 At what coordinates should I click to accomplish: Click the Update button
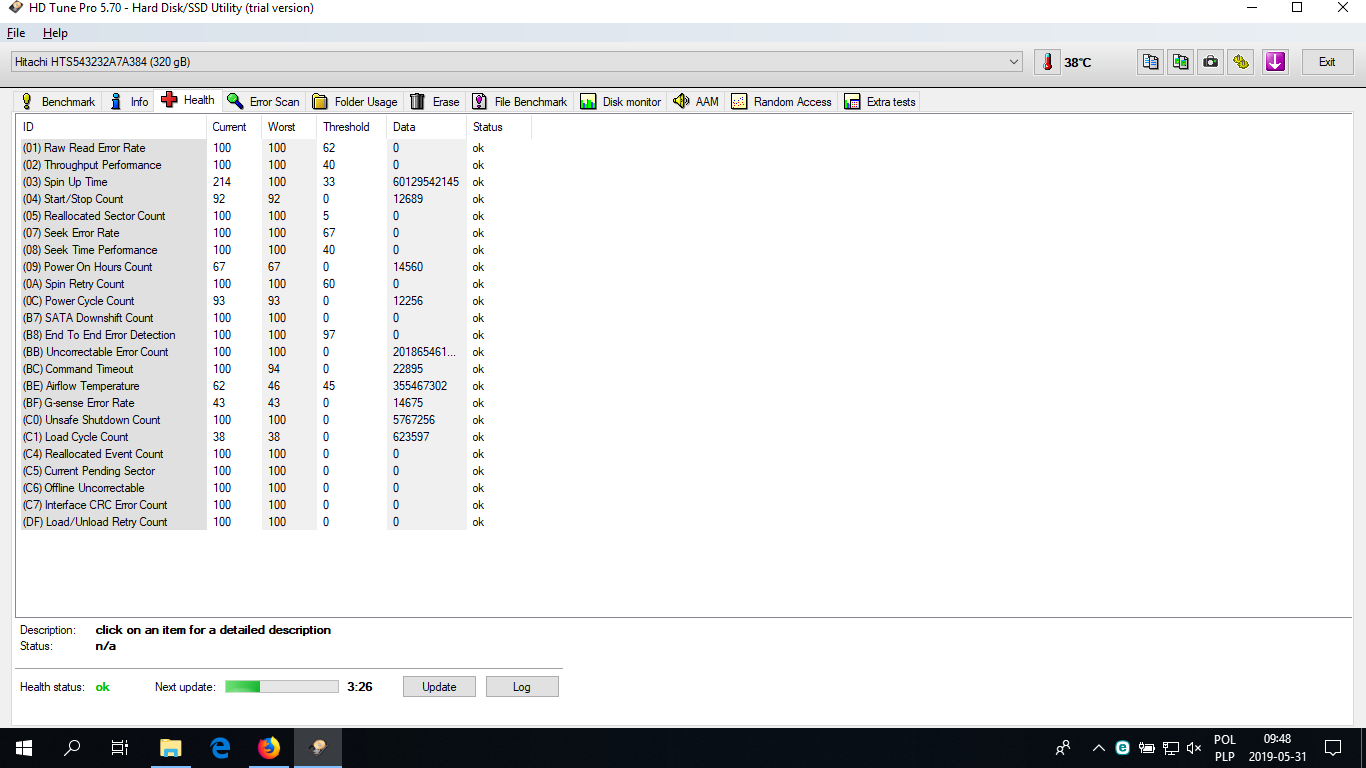coord(439,687)
